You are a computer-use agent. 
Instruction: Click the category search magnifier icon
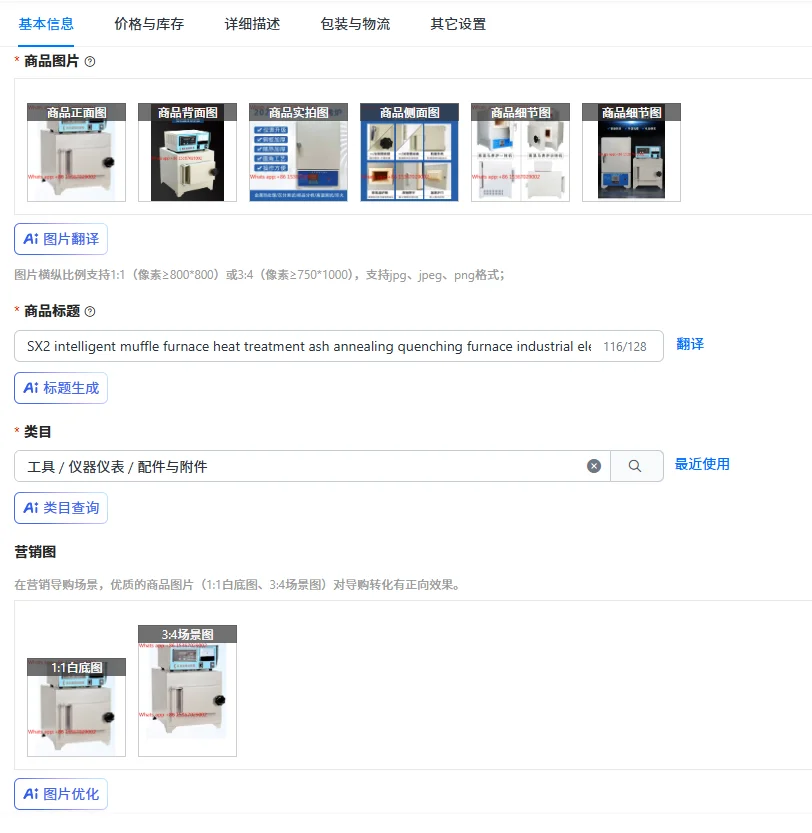pyautogui.click(x=635, y=466)
